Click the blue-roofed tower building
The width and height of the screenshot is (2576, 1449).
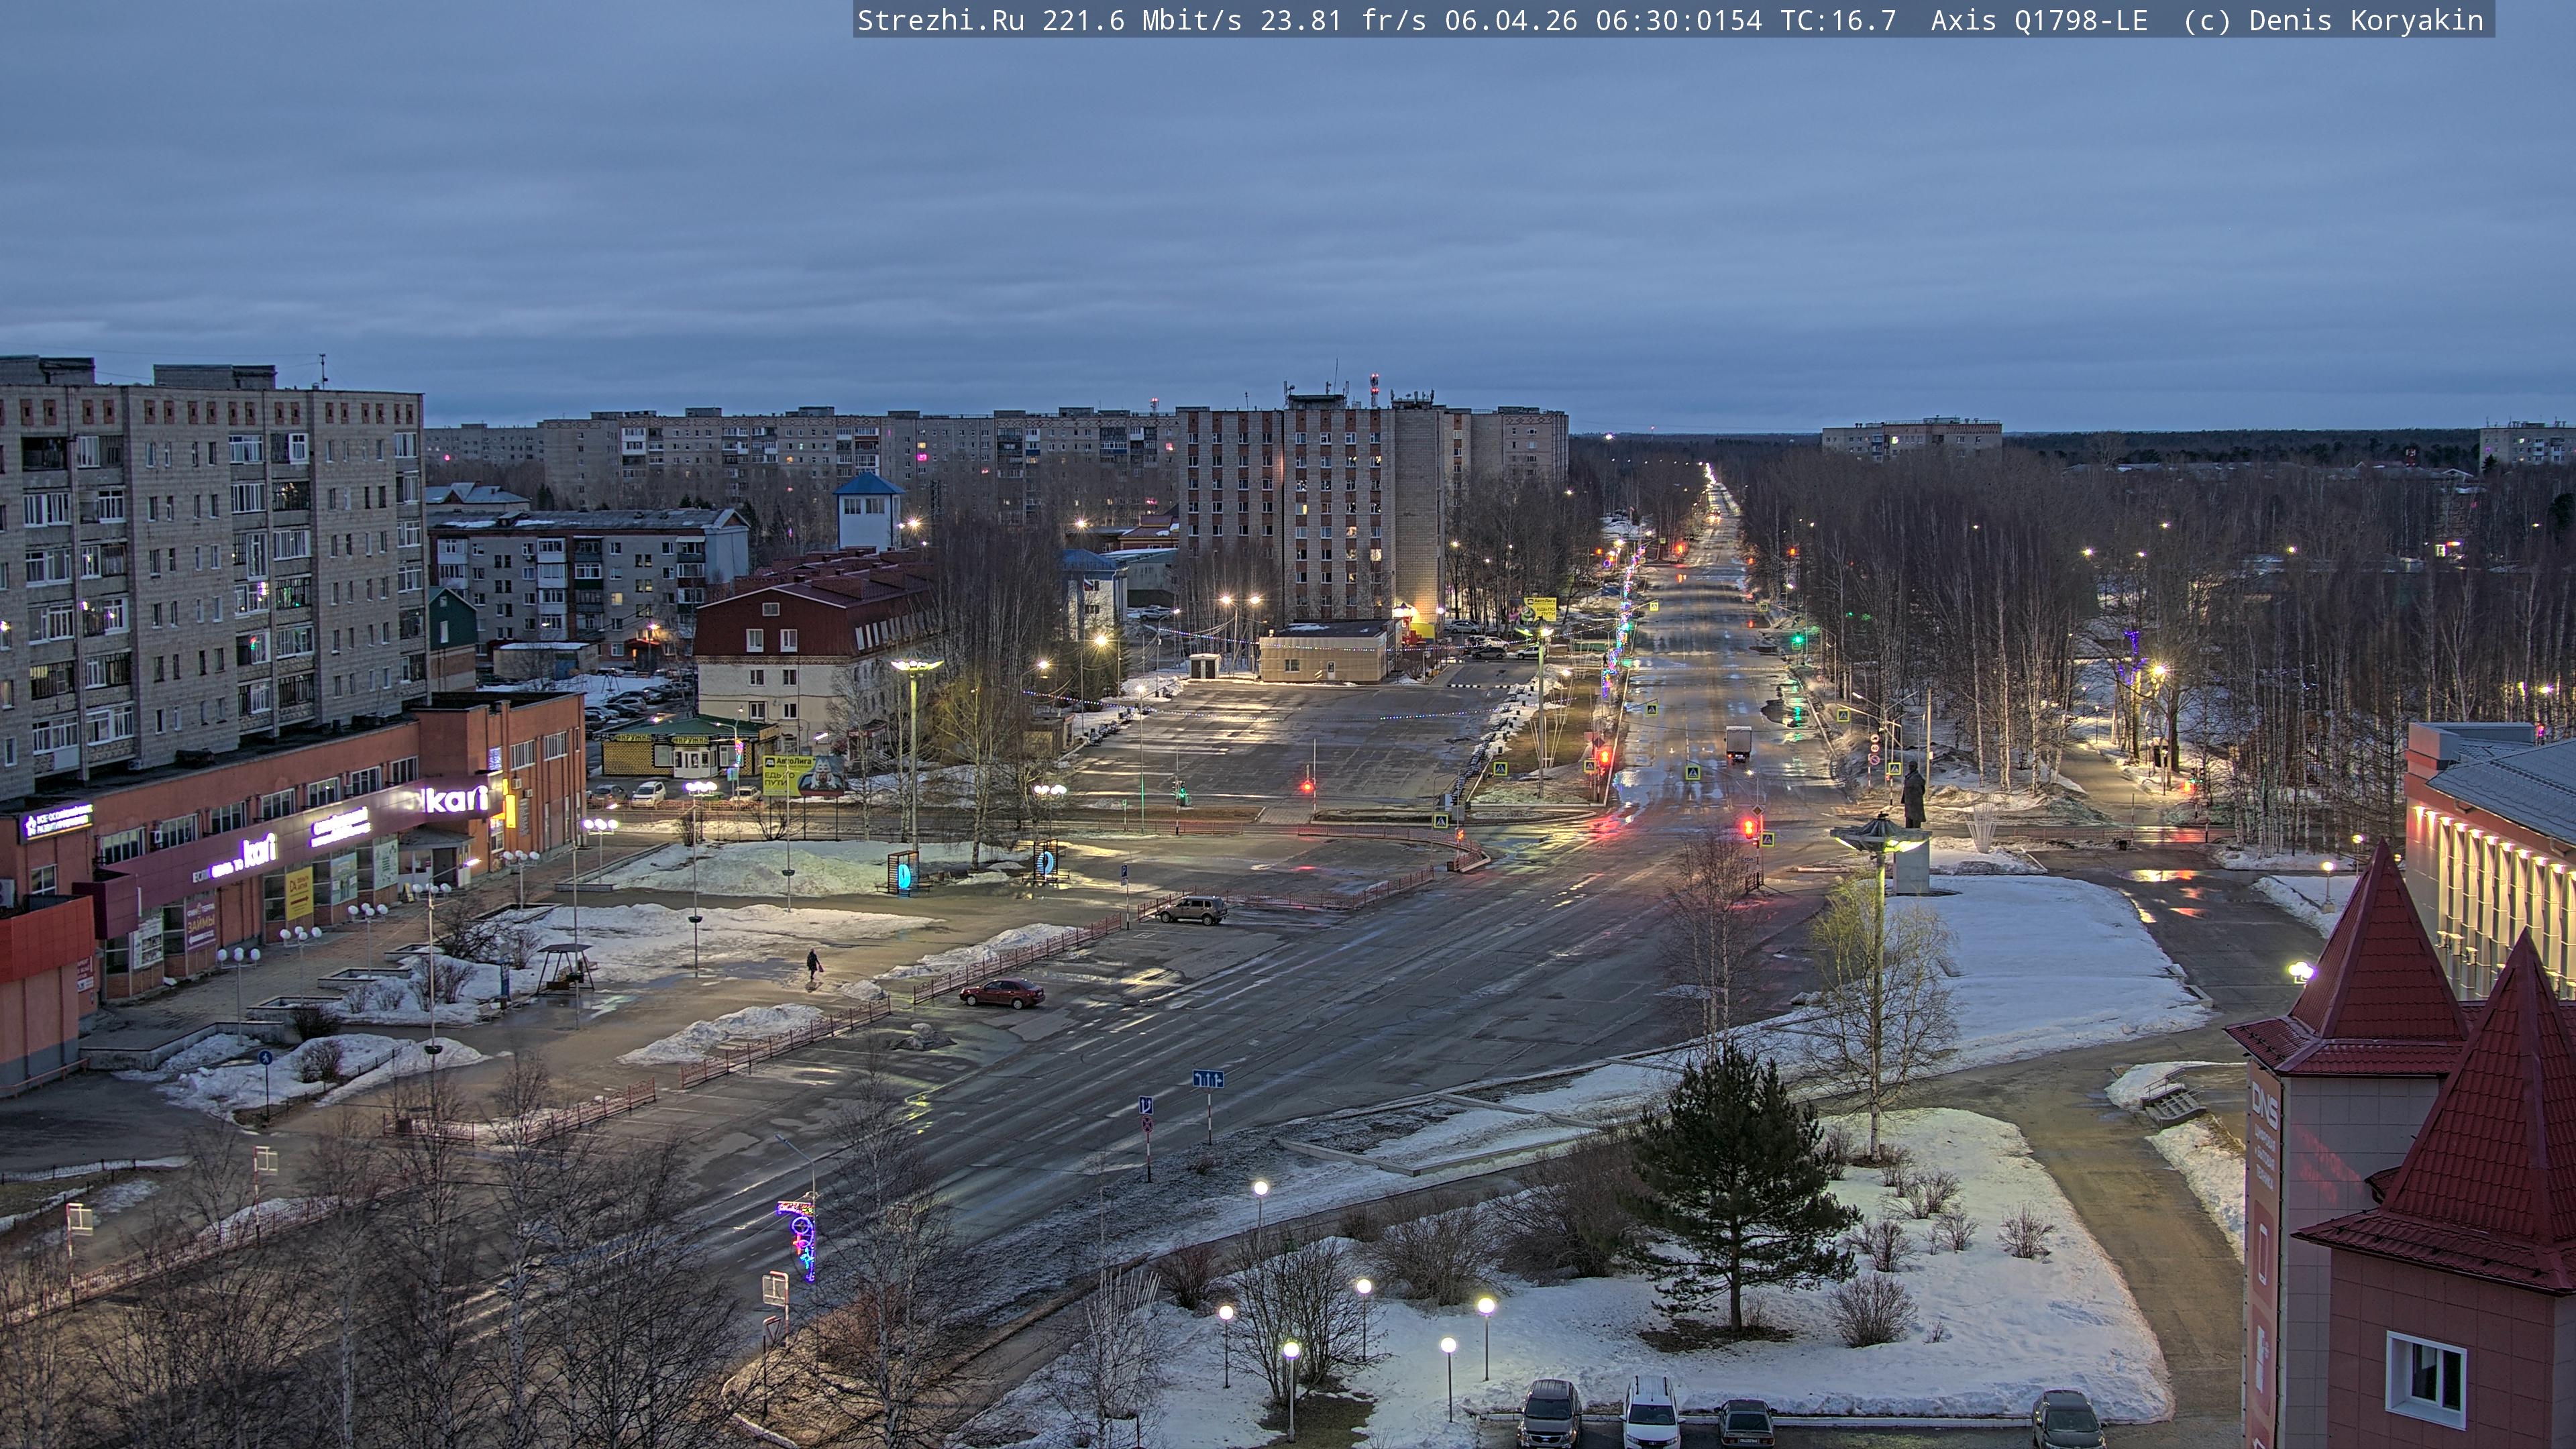(x=868, y=509)
